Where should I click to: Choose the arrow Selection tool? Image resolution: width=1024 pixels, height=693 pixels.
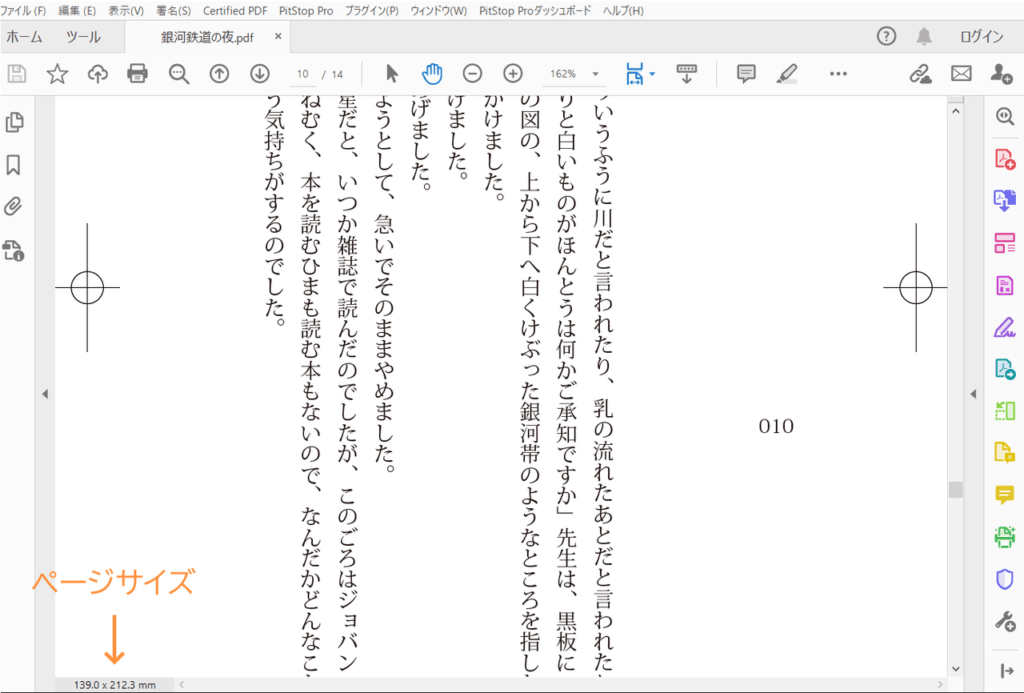click(x=392, y=73)
